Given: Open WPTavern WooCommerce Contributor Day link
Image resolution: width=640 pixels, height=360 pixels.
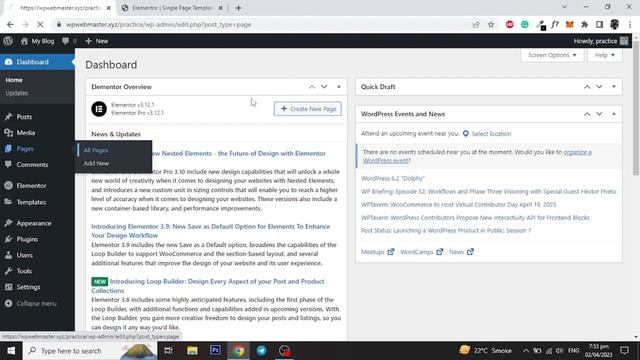Looking at the screenshot, I should pos(458,204).
